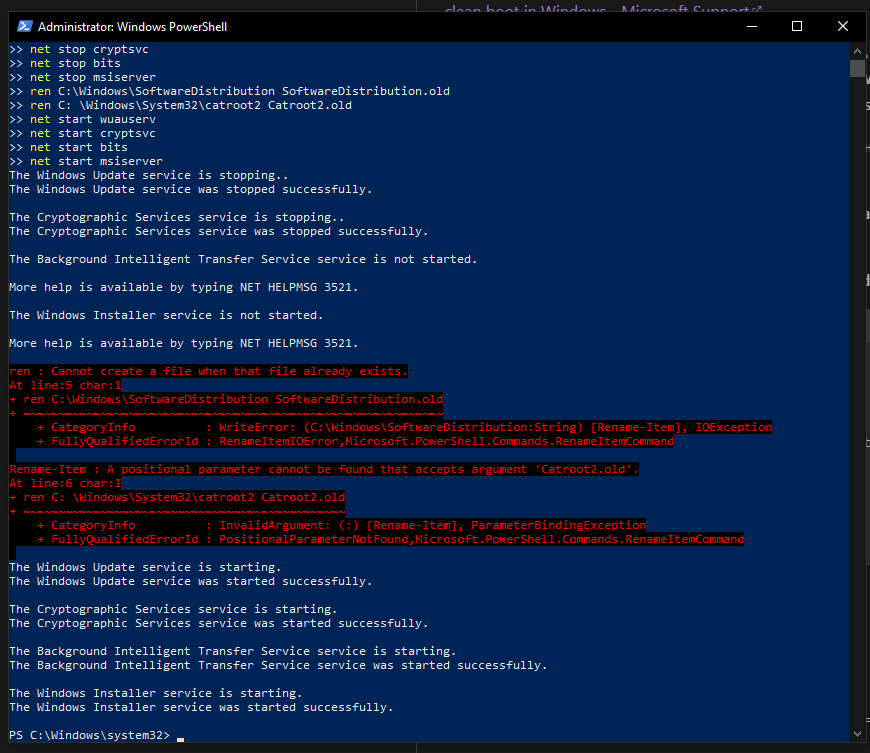Click the 'net stop bits' command line
This screenshot has height=753, width=870.
[65, 63]
